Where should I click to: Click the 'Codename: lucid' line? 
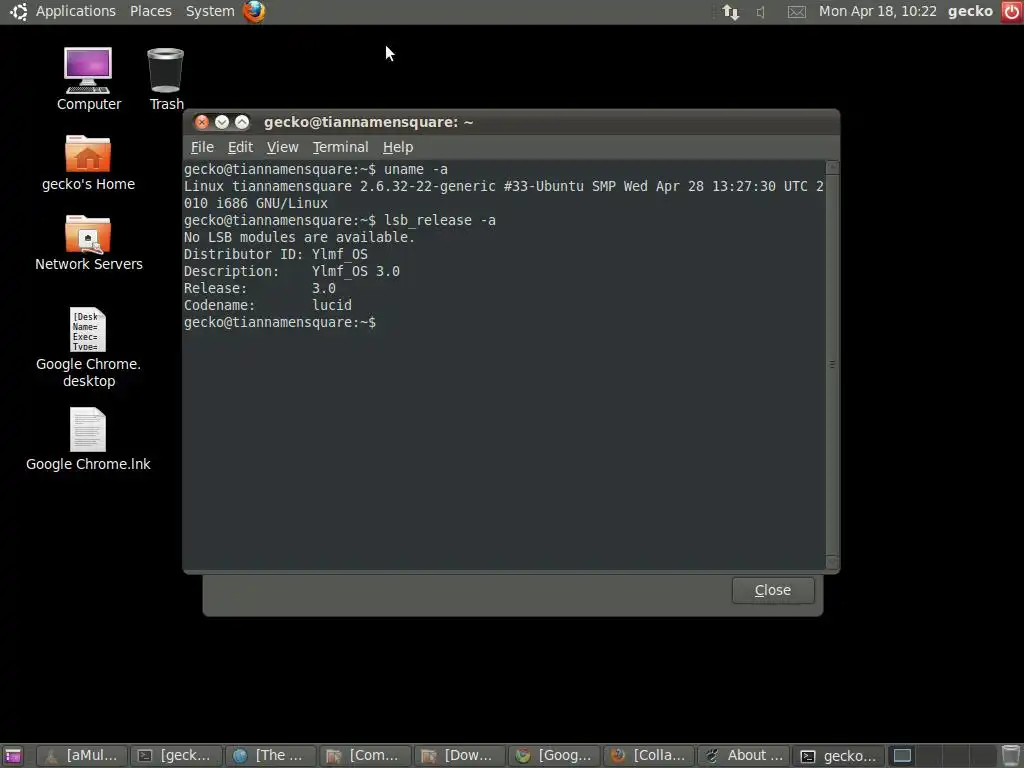pos(268,305)
